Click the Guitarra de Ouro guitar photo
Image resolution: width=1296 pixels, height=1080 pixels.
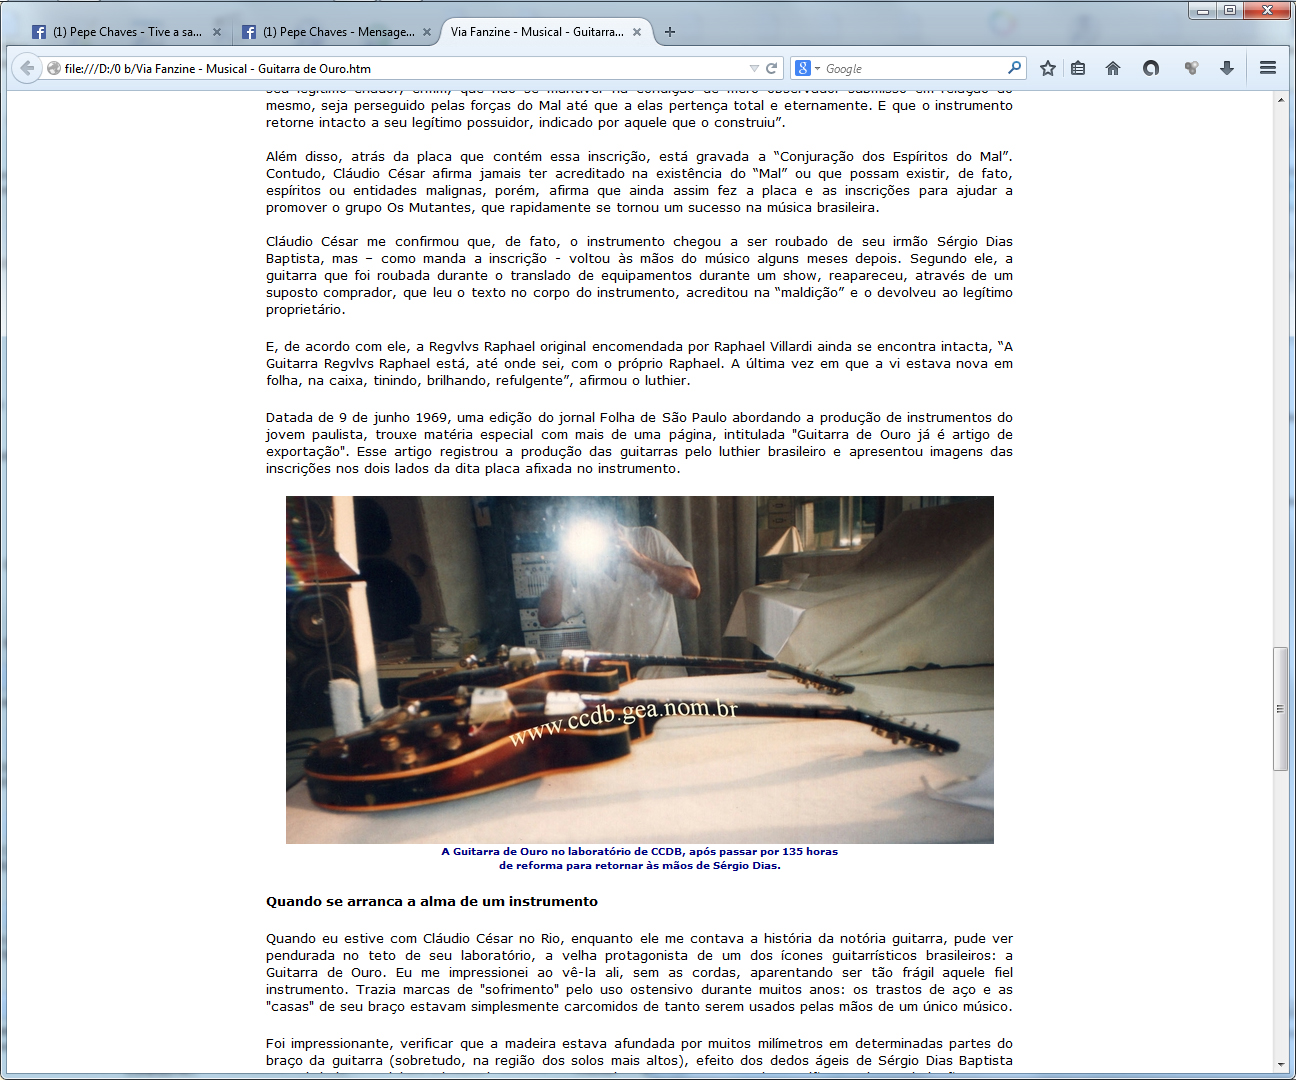639,669
